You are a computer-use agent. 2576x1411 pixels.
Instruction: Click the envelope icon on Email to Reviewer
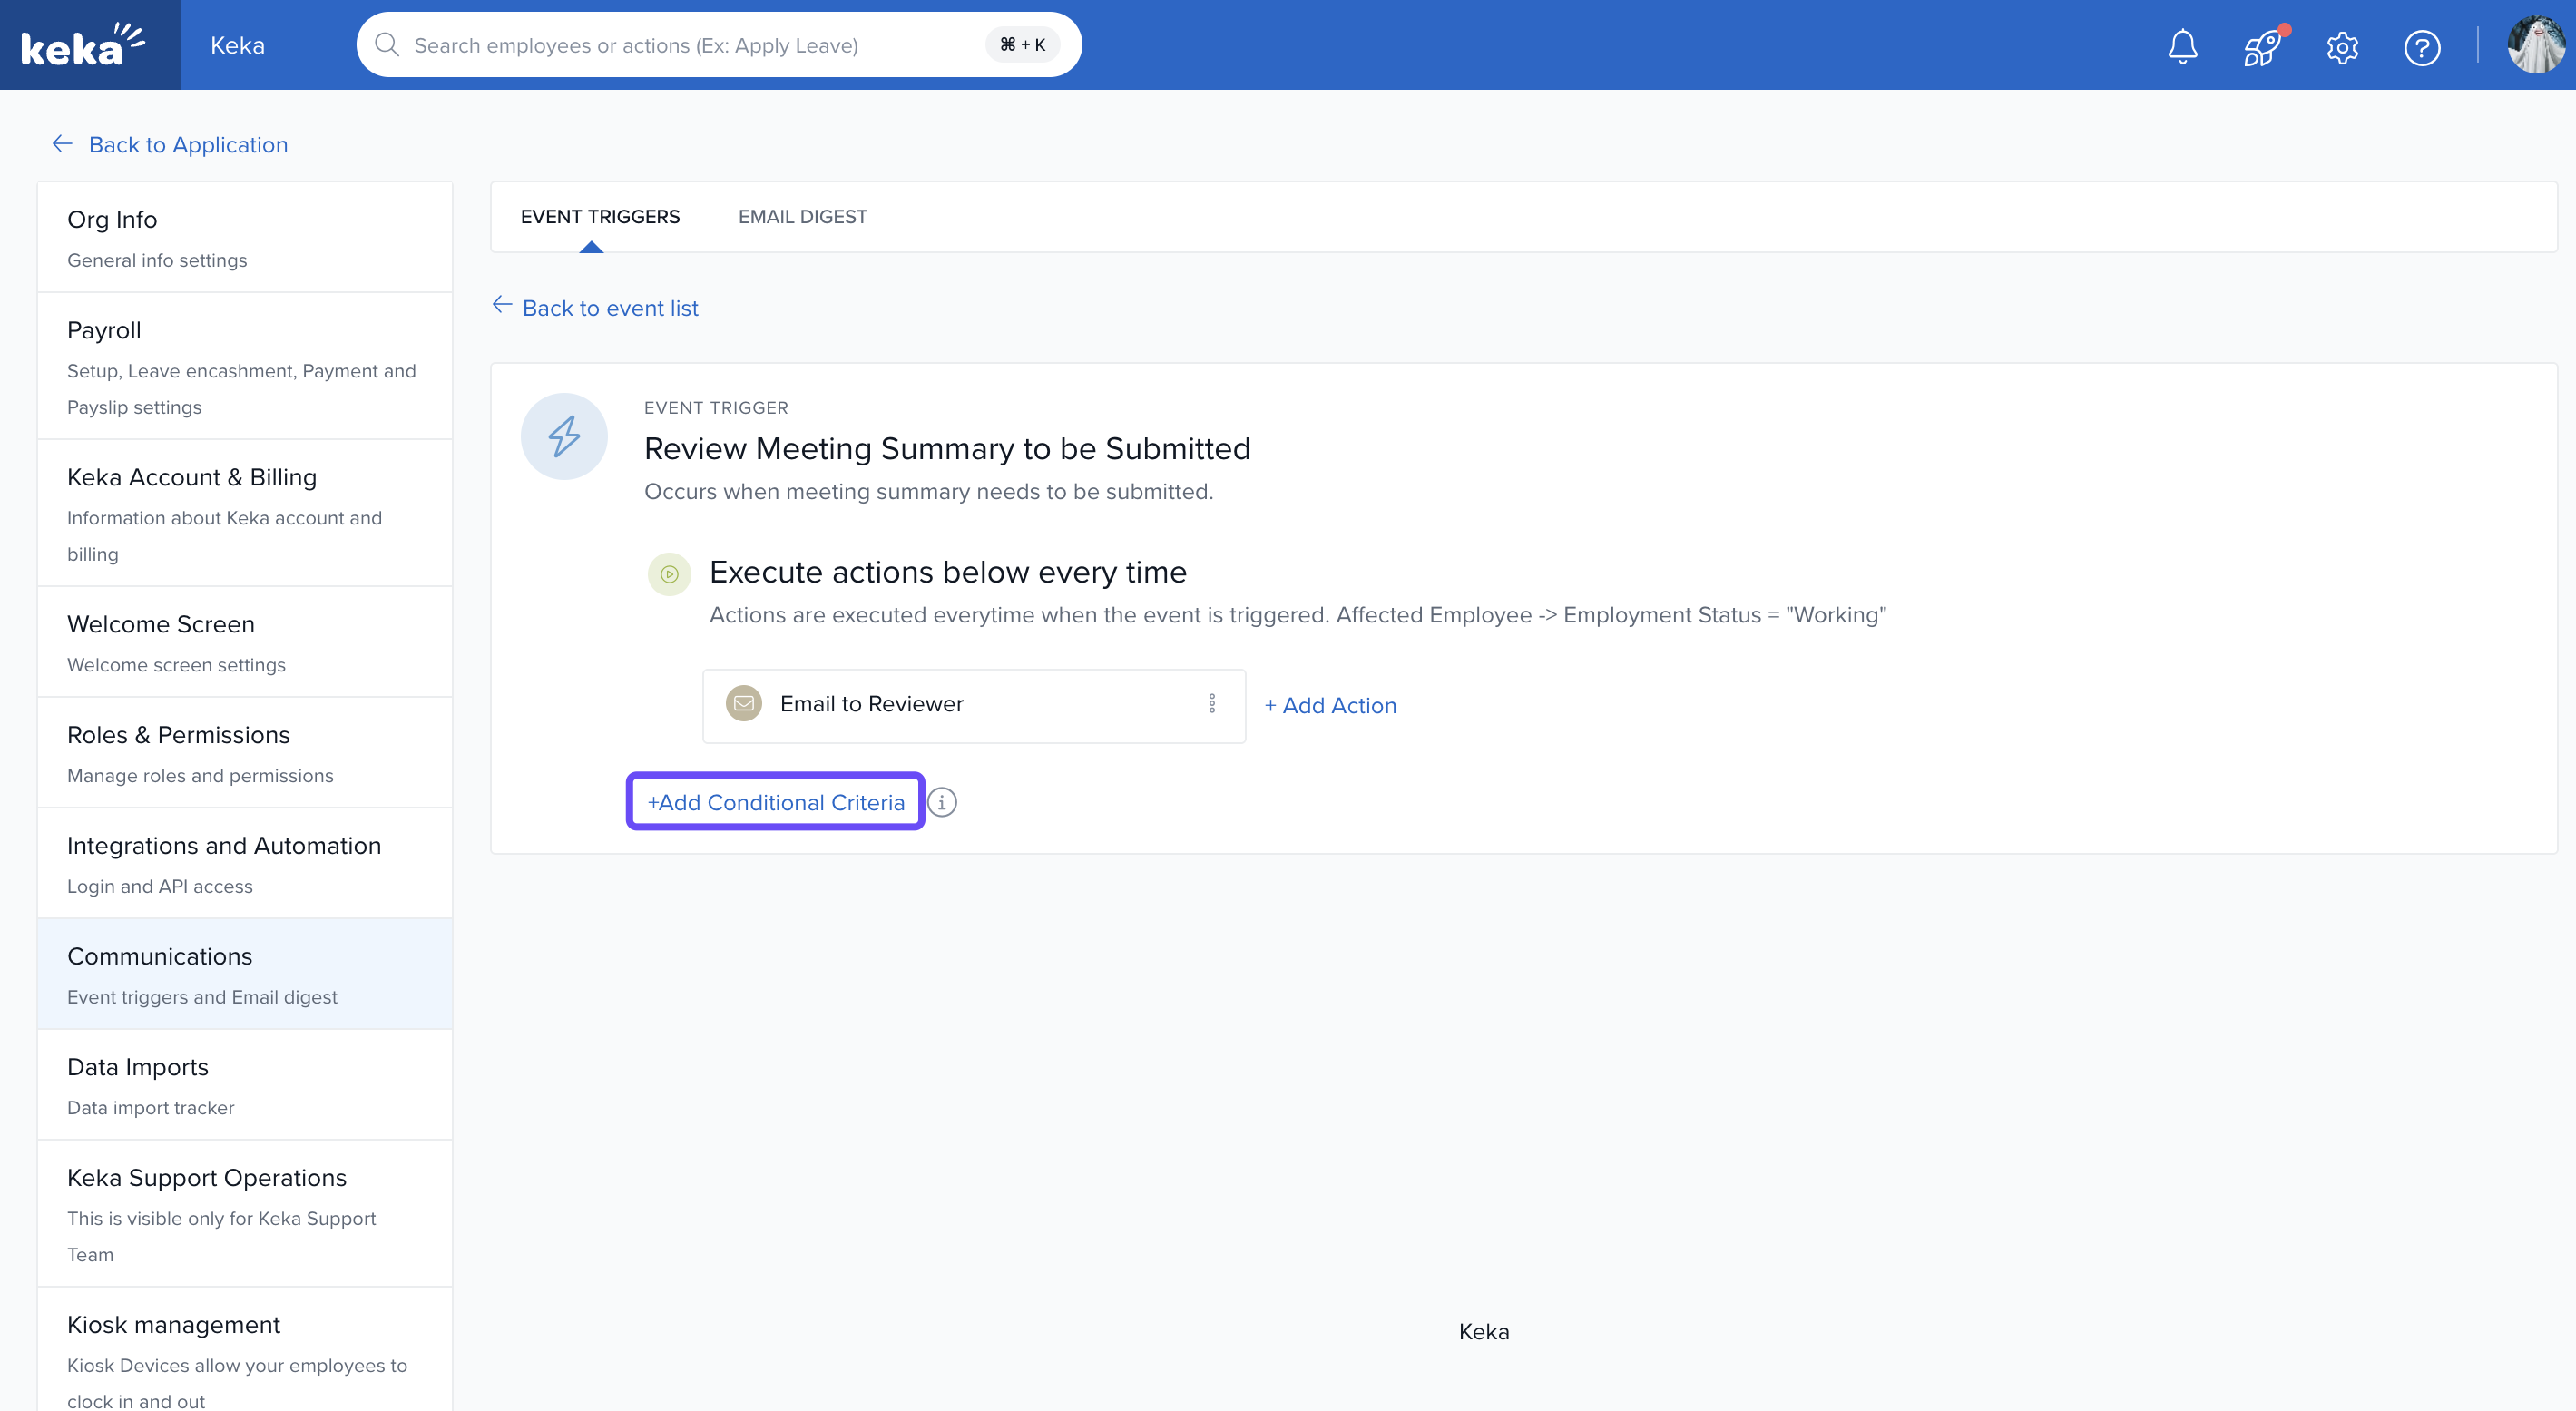(744, 704)
